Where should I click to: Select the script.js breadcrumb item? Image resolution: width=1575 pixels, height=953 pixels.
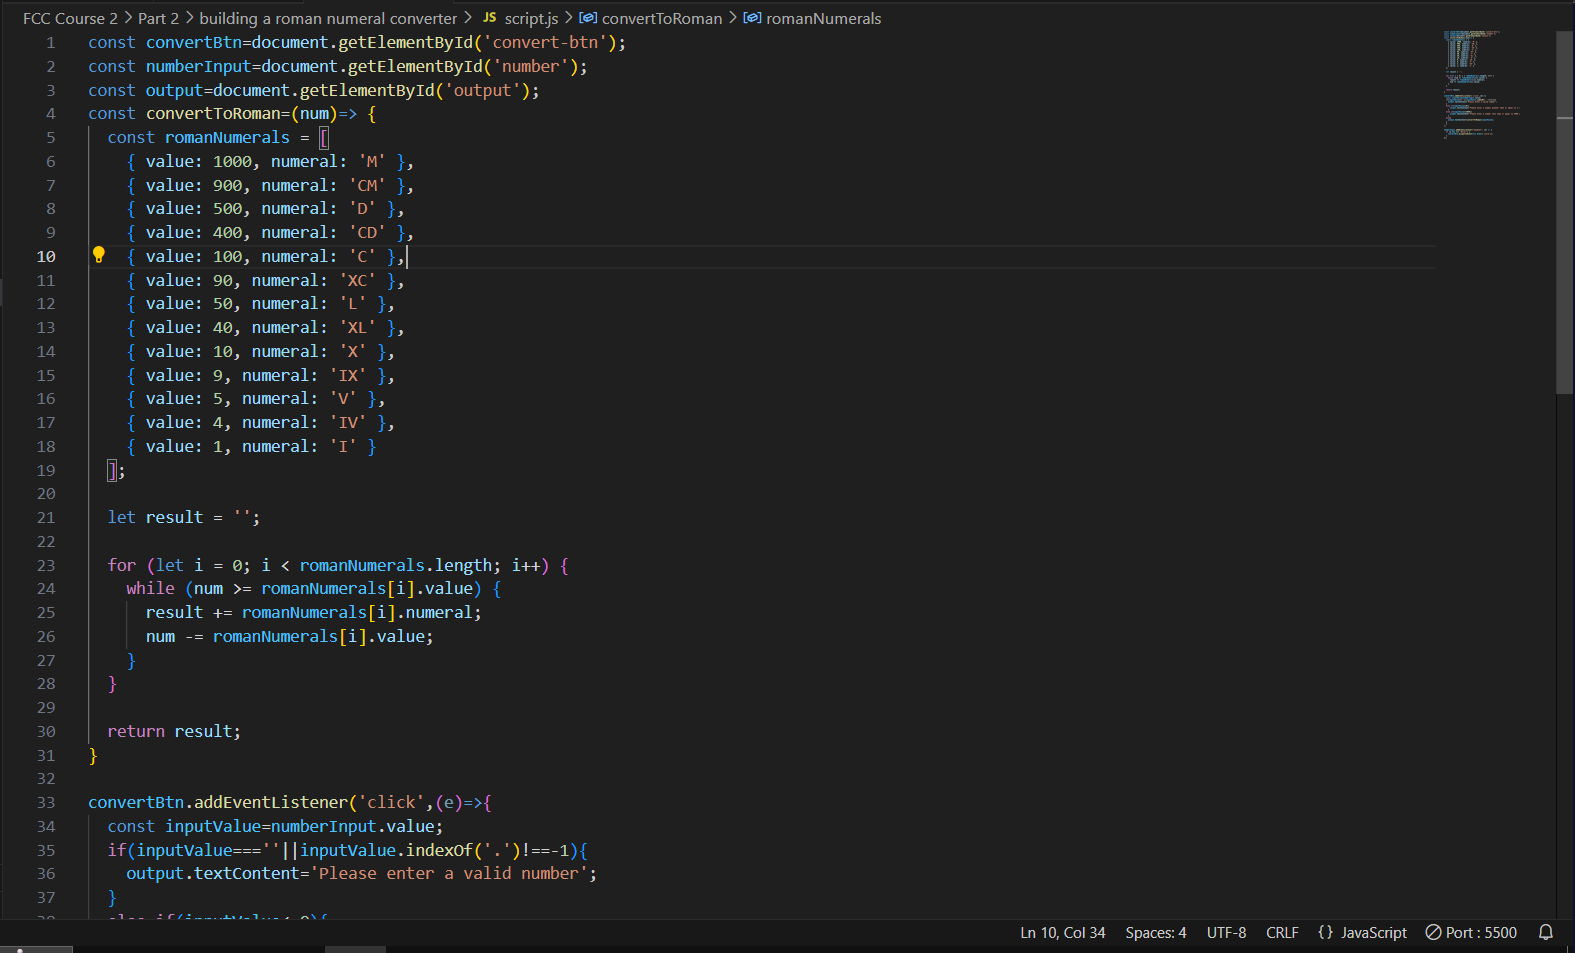click(531, 18)
